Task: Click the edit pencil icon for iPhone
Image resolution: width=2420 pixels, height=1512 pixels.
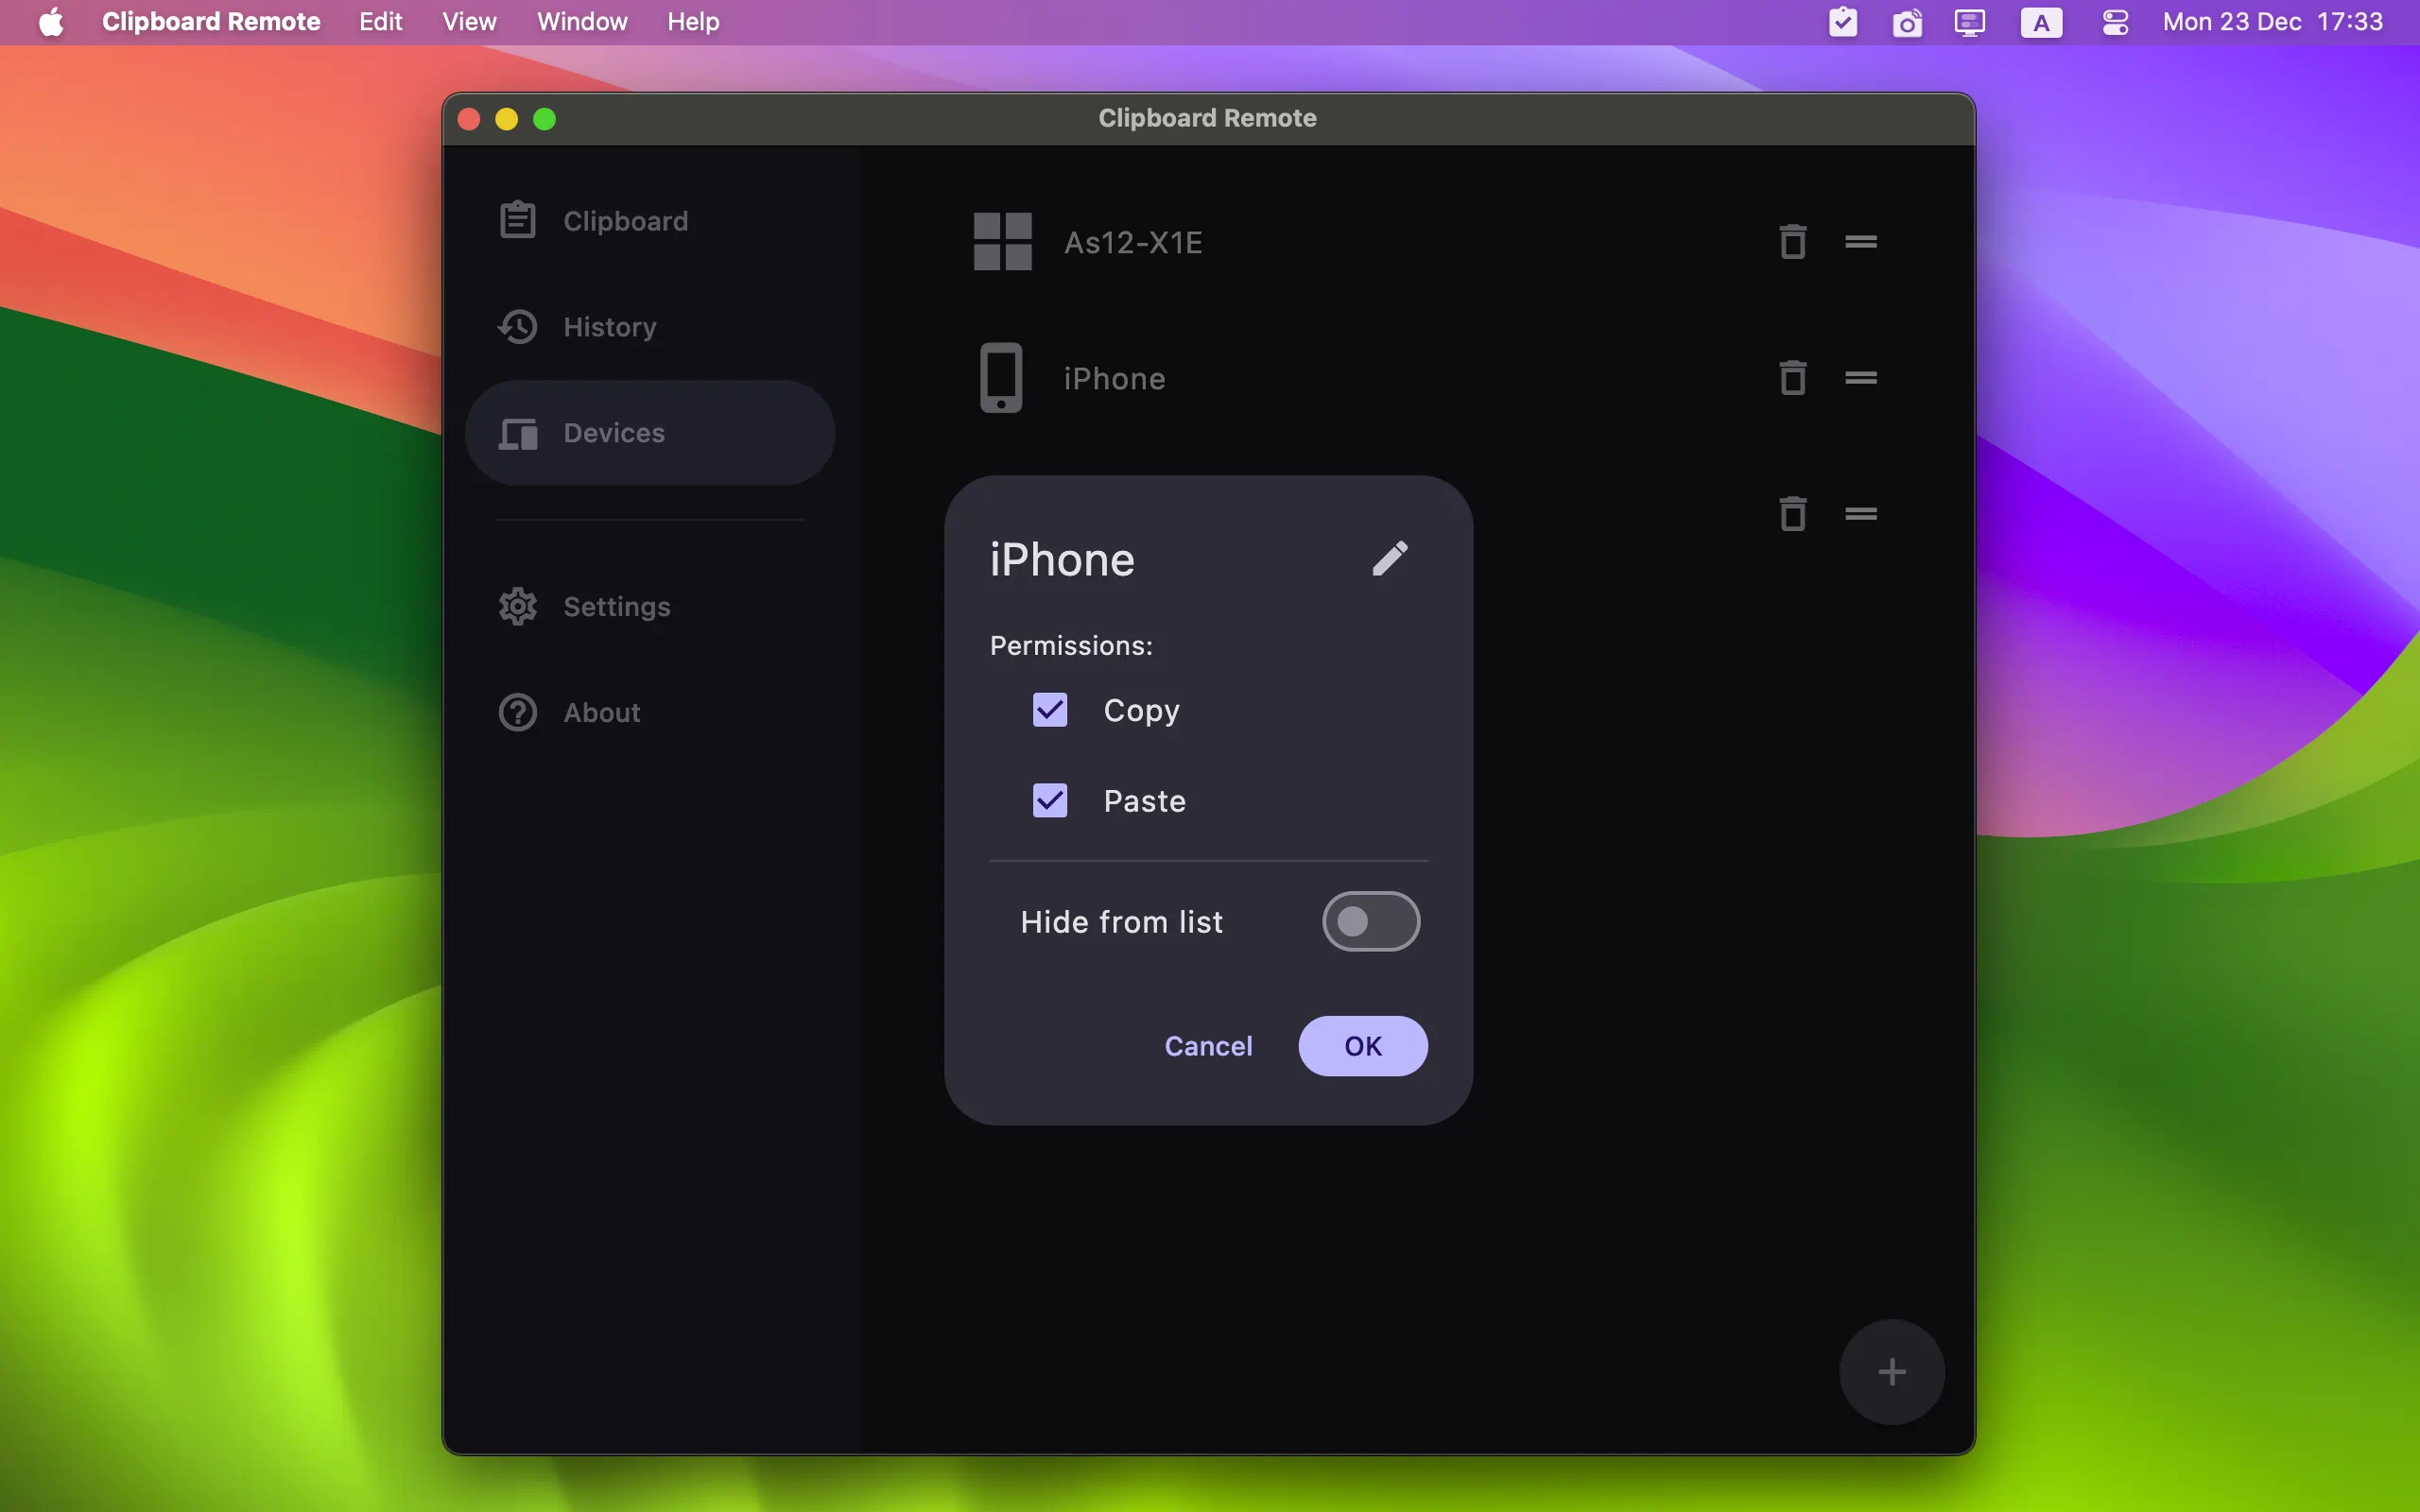Action: click(x=1389, y=558)
